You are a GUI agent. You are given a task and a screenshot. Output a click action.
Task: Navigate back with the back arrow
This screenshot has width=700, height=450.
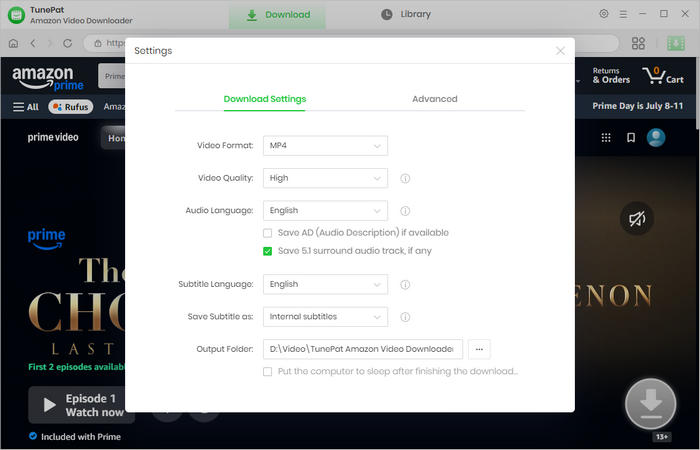[x=33, y=43]
